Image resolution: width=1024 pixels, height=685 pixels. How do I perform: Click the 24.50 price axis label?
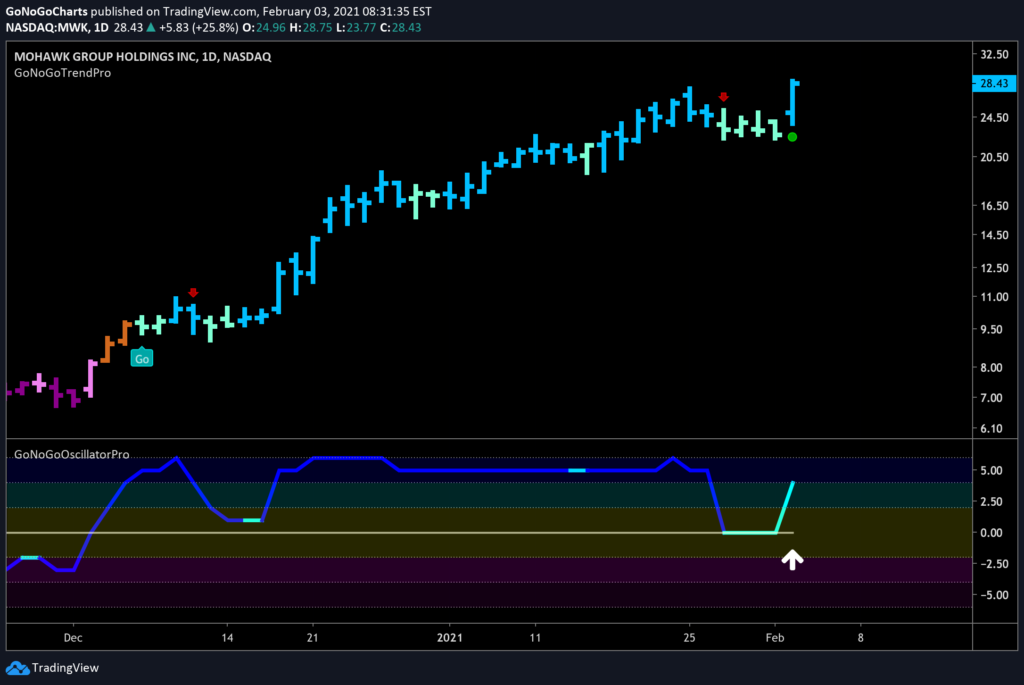(x=994, y=118)
